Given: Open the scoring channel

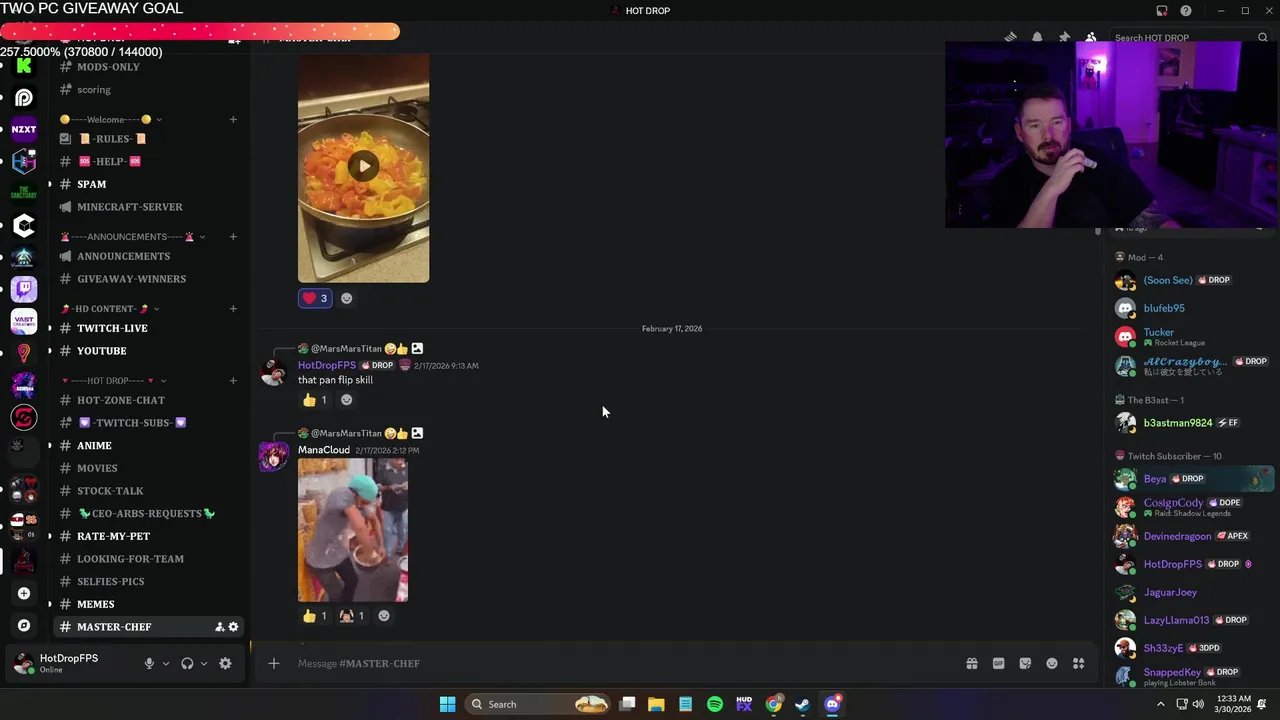Looking at the screenshot, I should click(148, 90).
